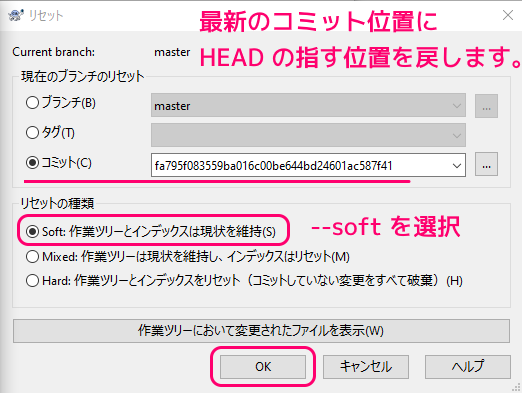The image size is (522, 393).
Task: Click inside the commit hash text field
Action: coord(300,165)
